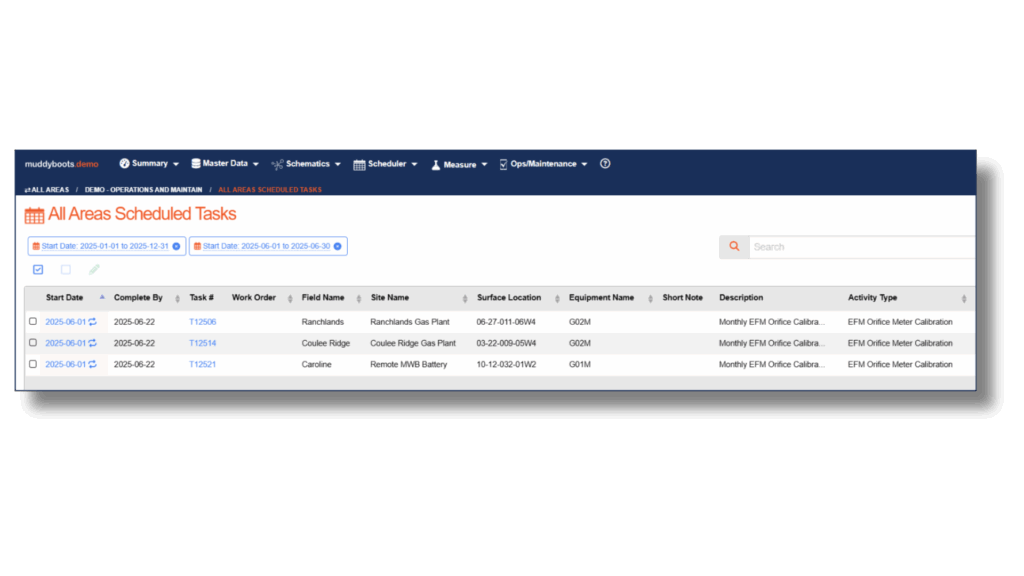
Task: Check the Coulee Ridge task row checkbox
Action: click(x=33, y=342)
